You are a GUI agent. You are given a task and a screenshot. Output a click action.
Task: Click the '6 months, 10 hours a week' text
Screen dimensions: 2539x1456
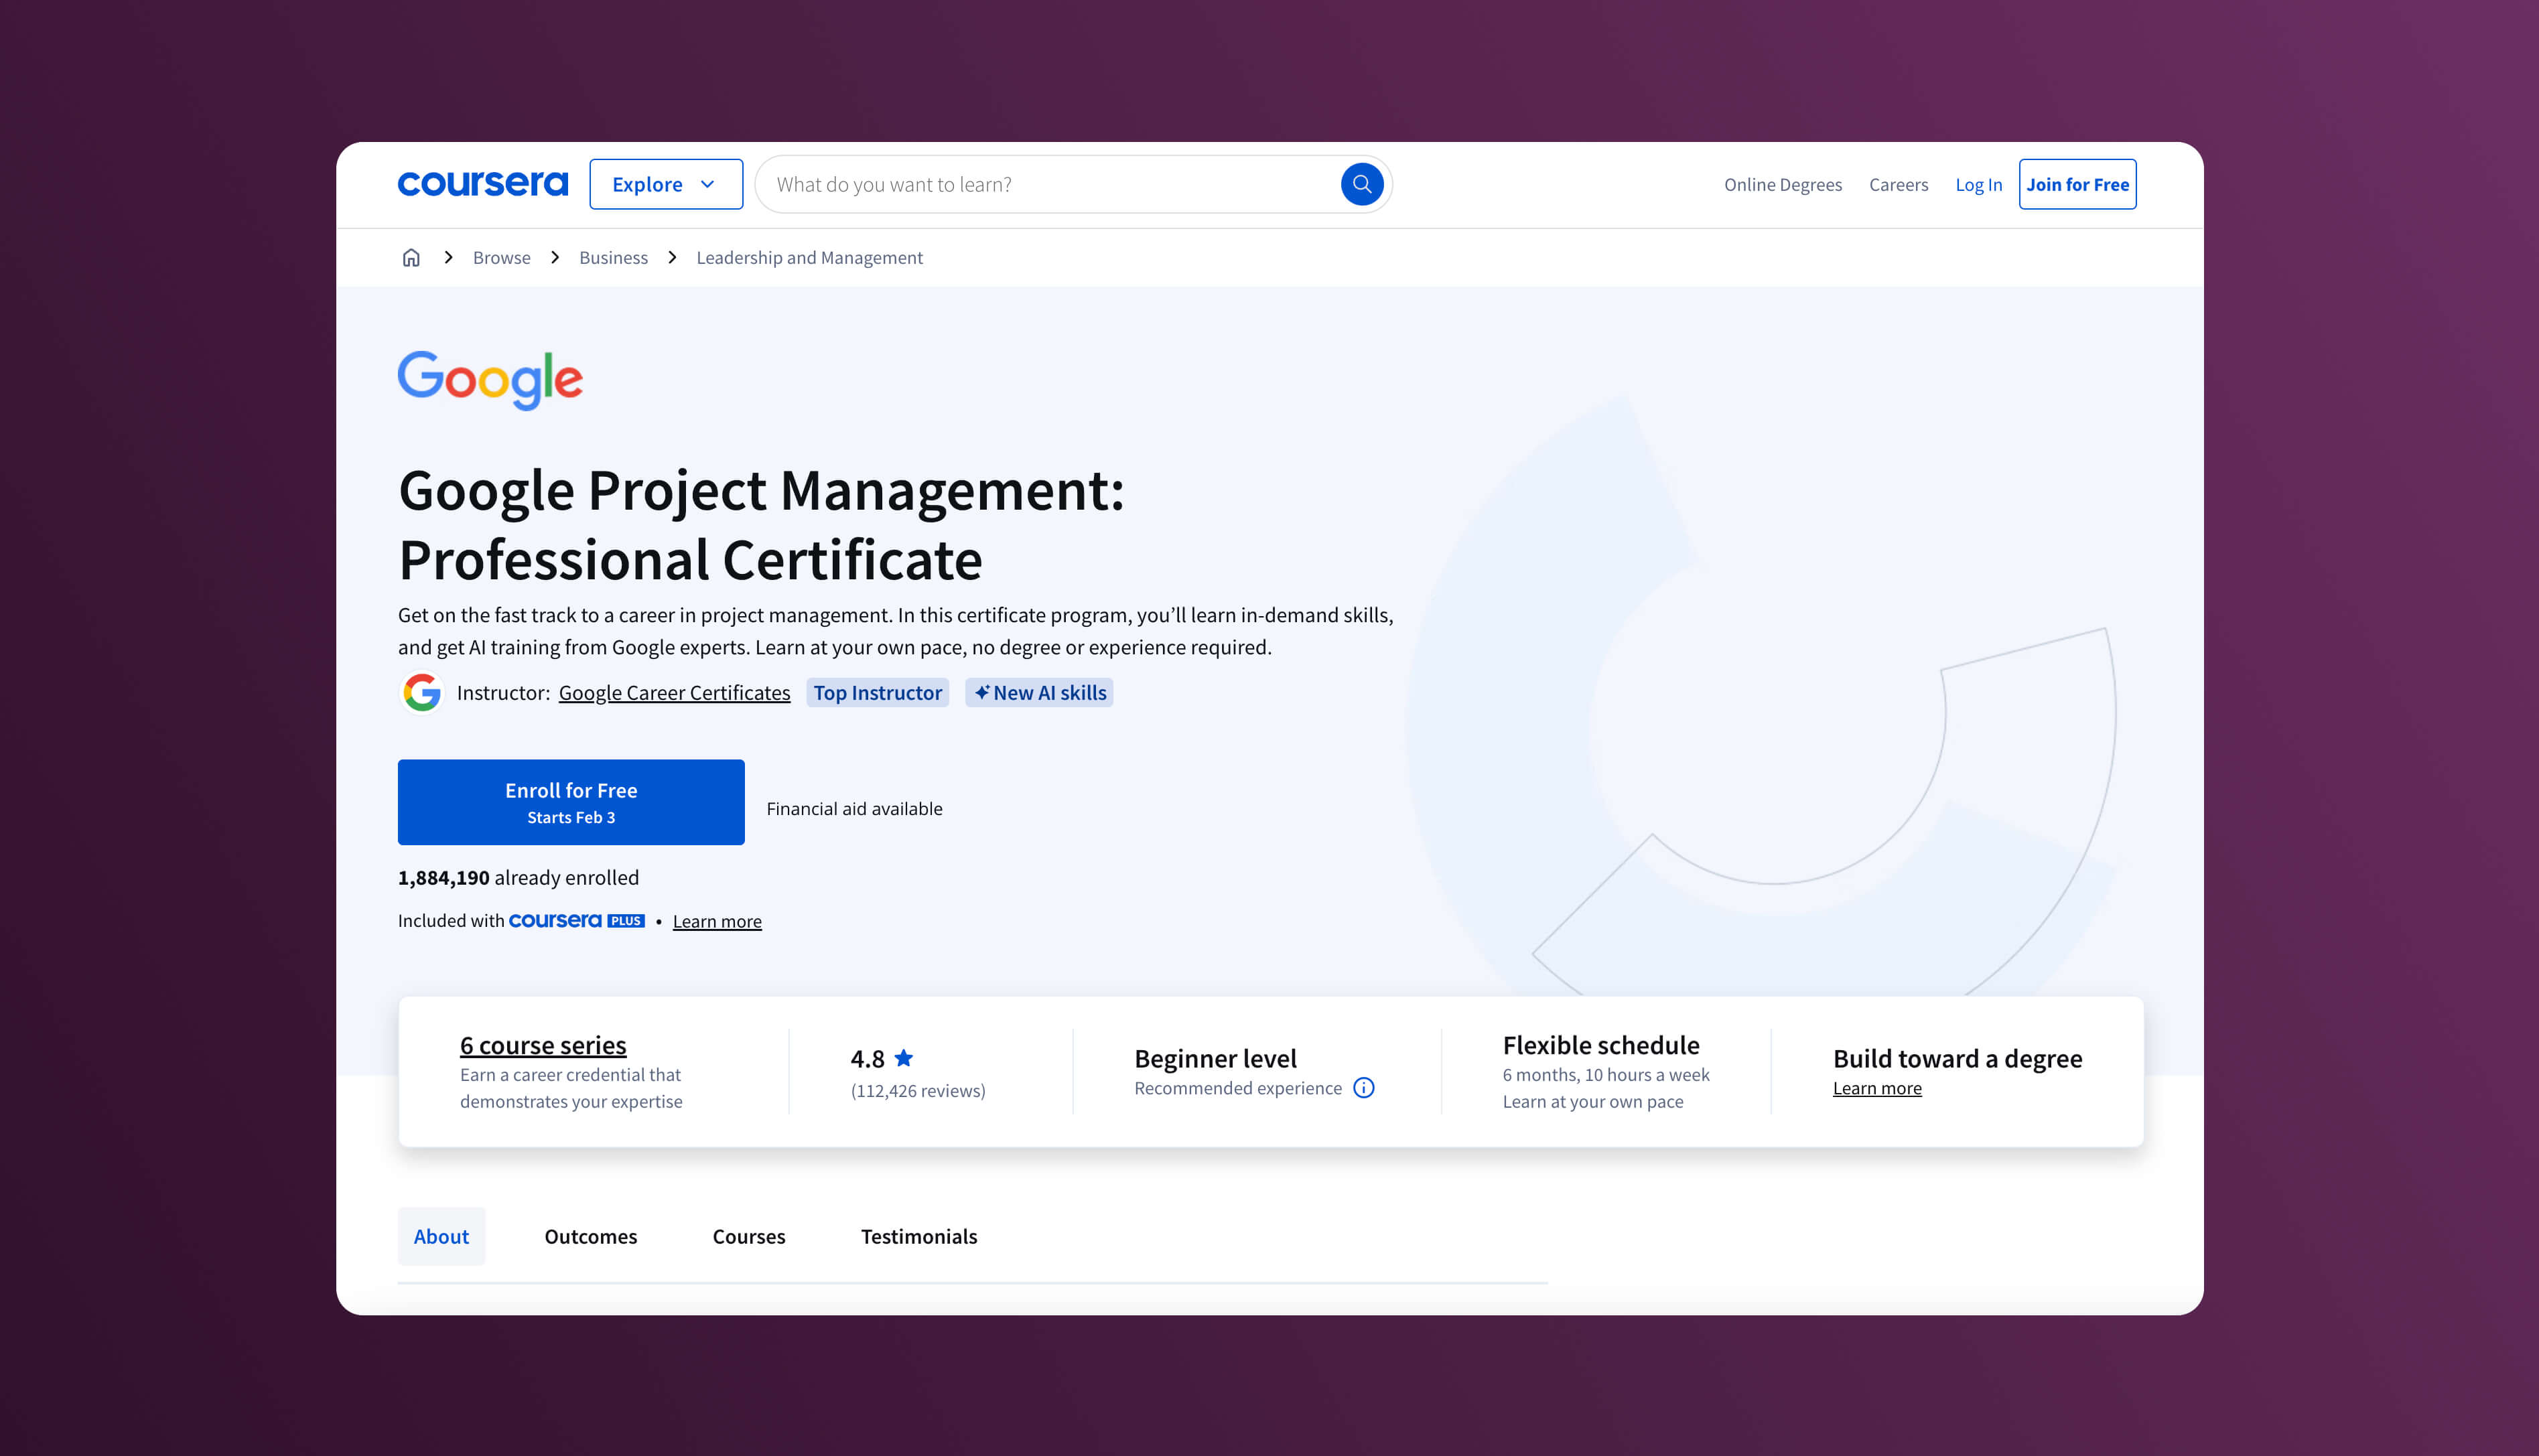1606,1075
